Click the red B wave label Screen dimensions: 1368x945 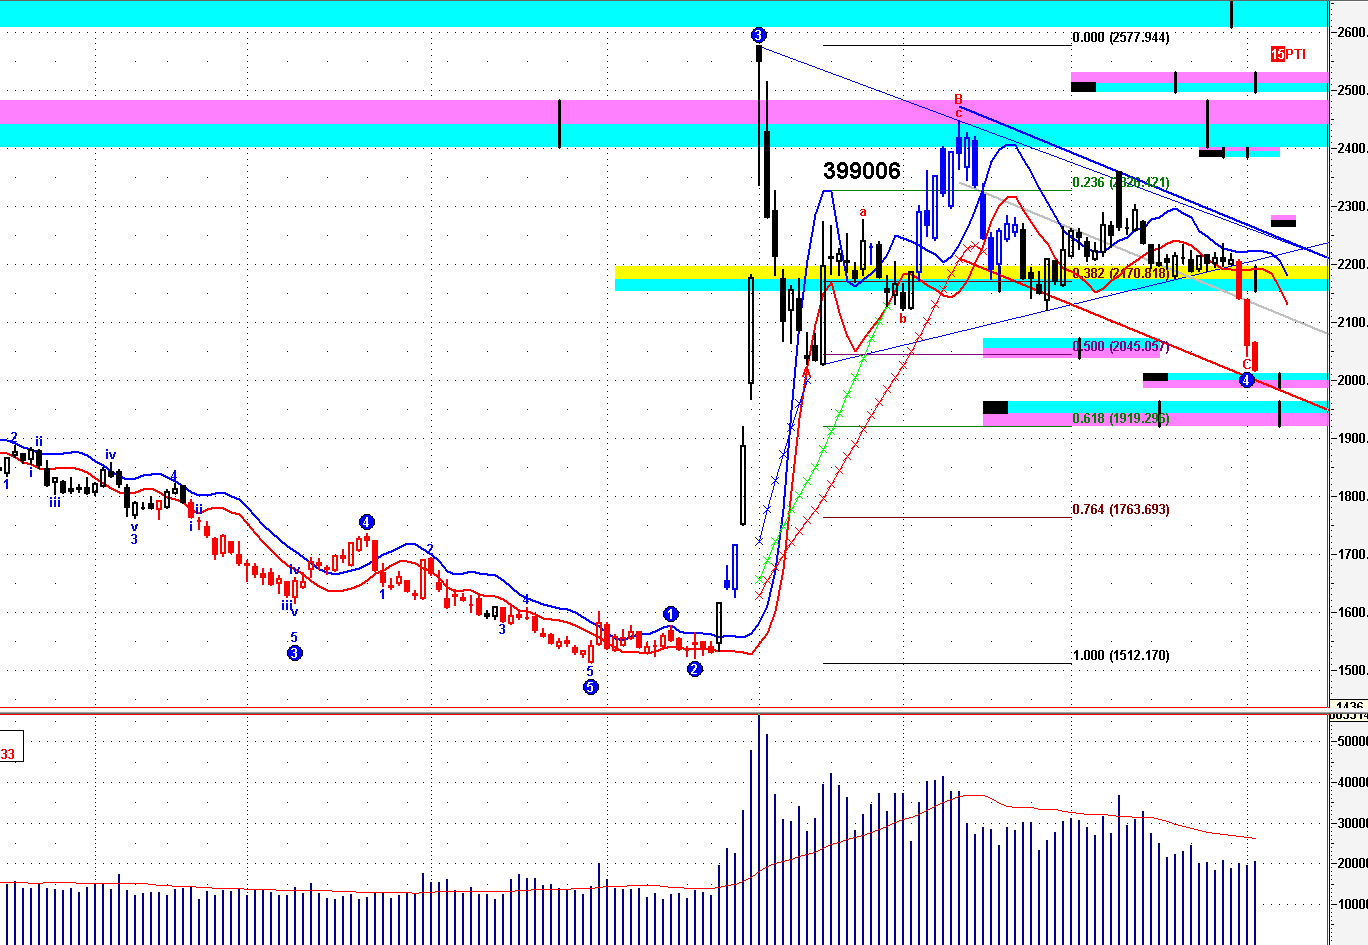pyautogui.click(x=958, y=99)
